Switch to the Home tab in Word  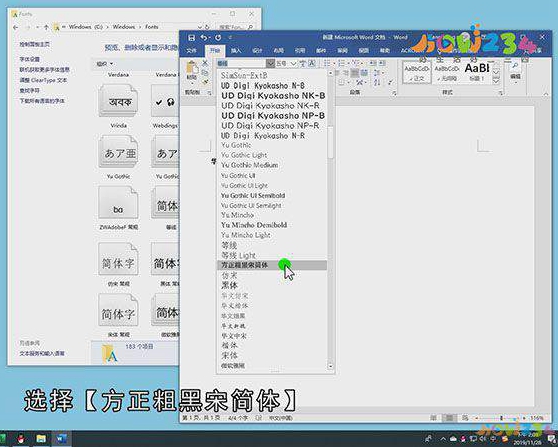(x=215, y=51)
